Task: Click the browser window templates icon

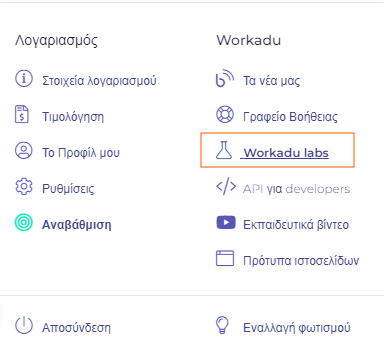Action: [225, 258]
